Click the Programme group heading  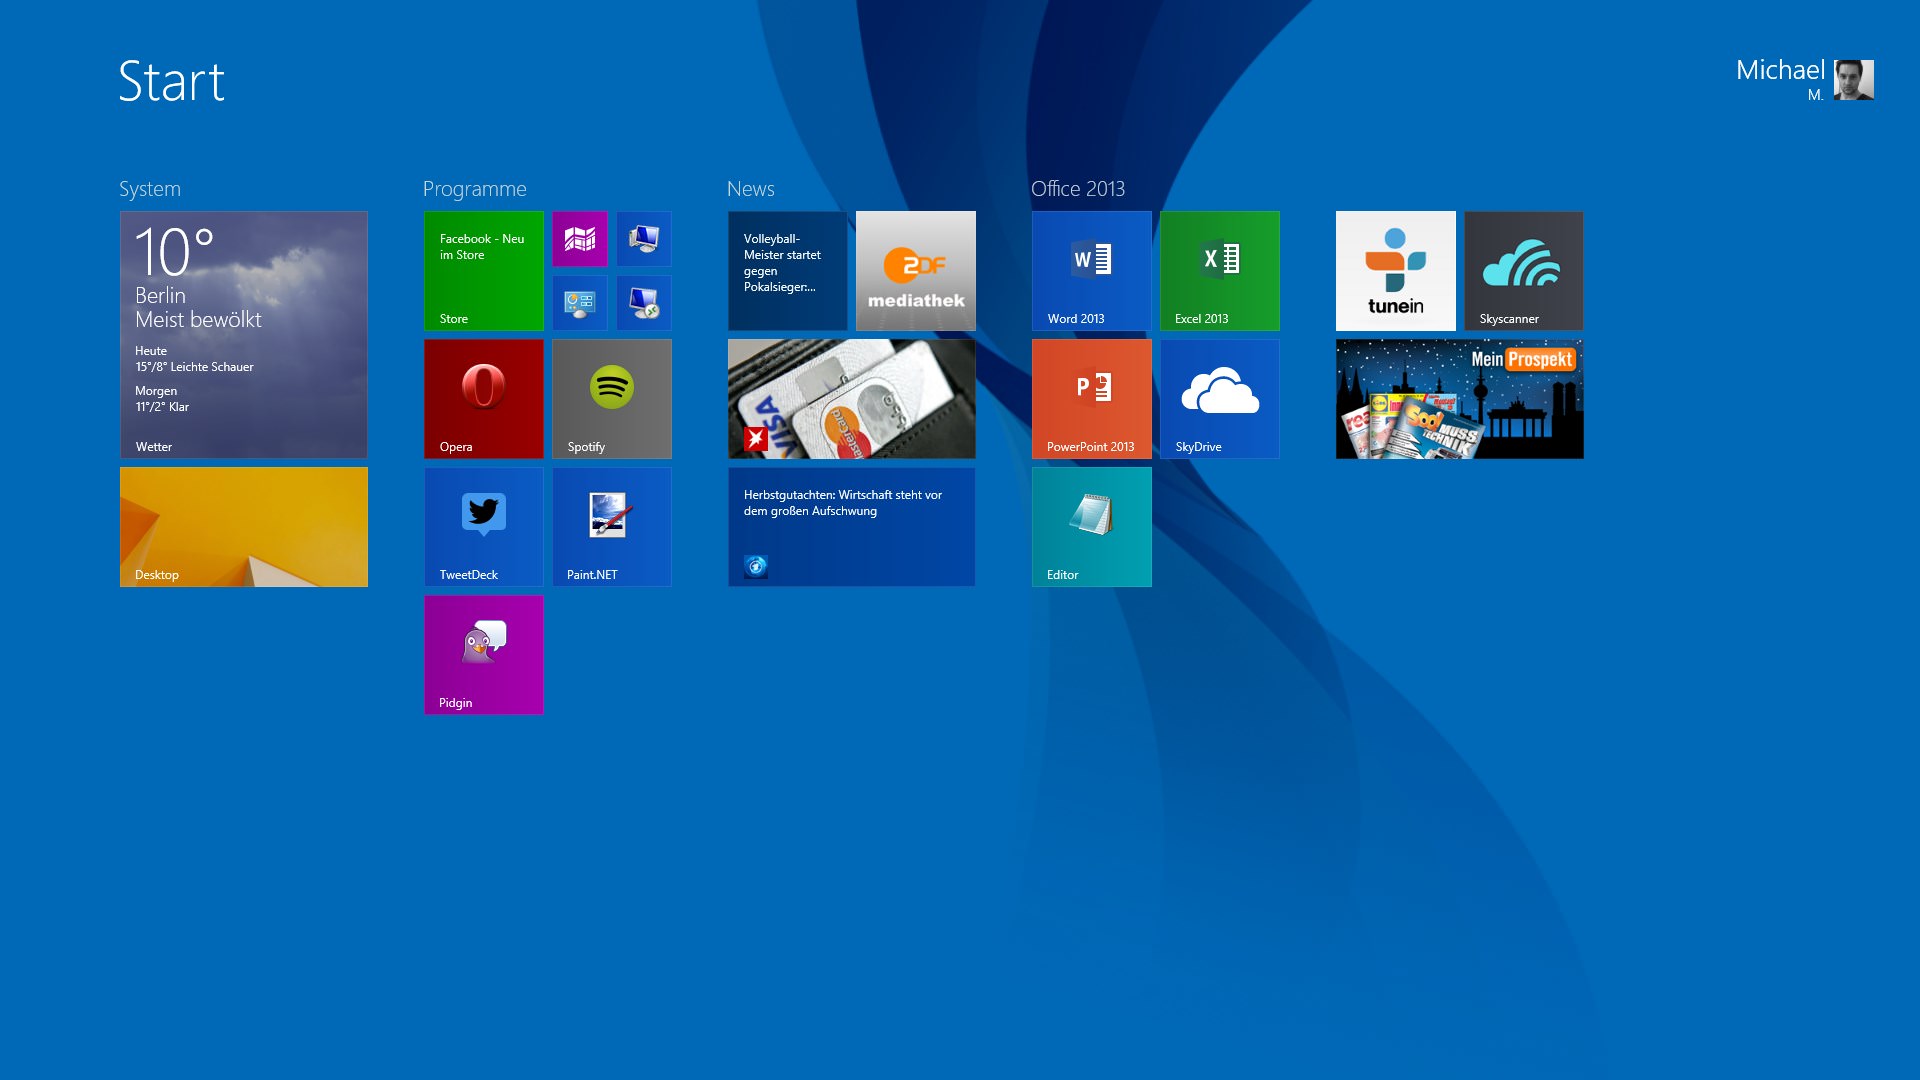coord(475,189)
